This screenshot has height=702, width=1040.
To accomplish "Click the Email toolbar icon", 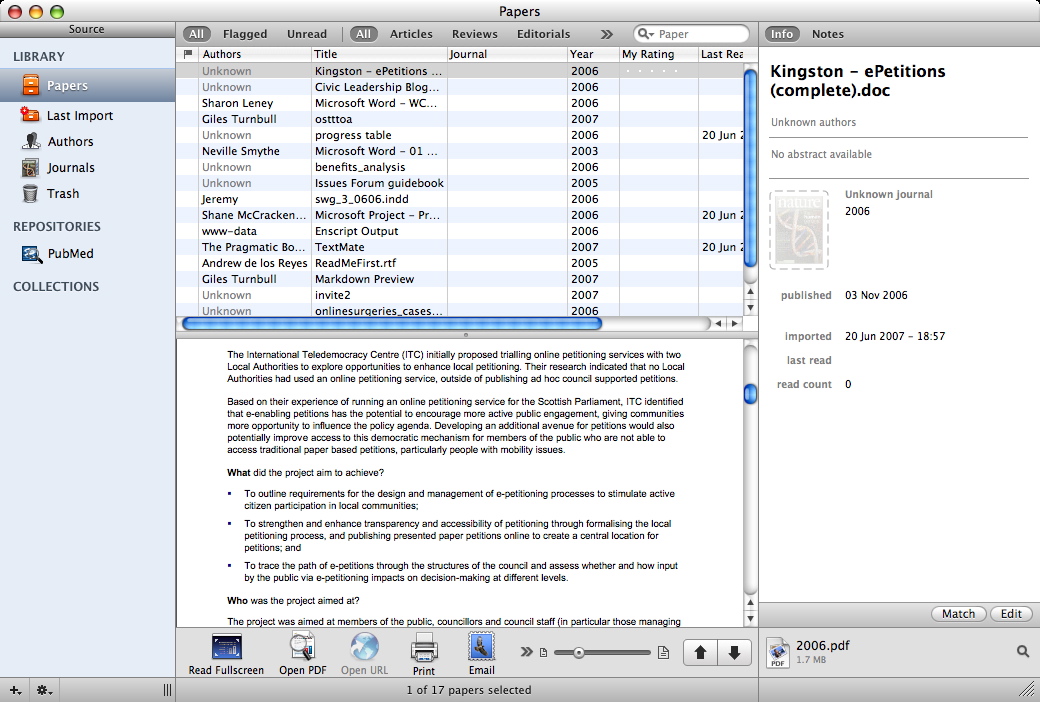I will [482, 646].
